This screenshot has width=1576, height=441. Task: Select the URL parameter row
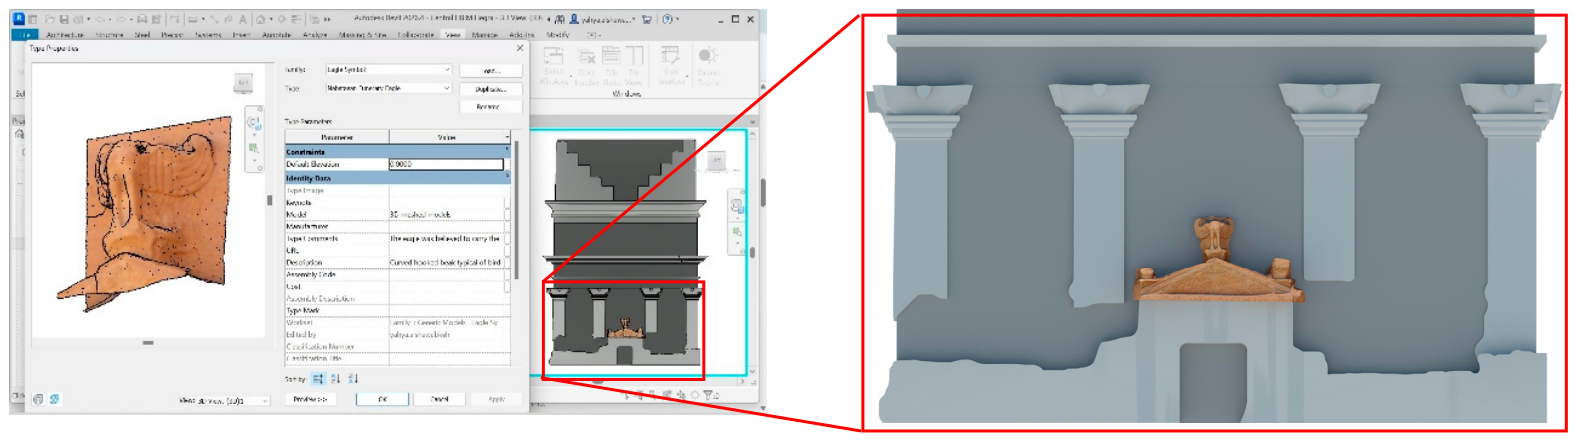pyautogui.click(x=397, y=250)
